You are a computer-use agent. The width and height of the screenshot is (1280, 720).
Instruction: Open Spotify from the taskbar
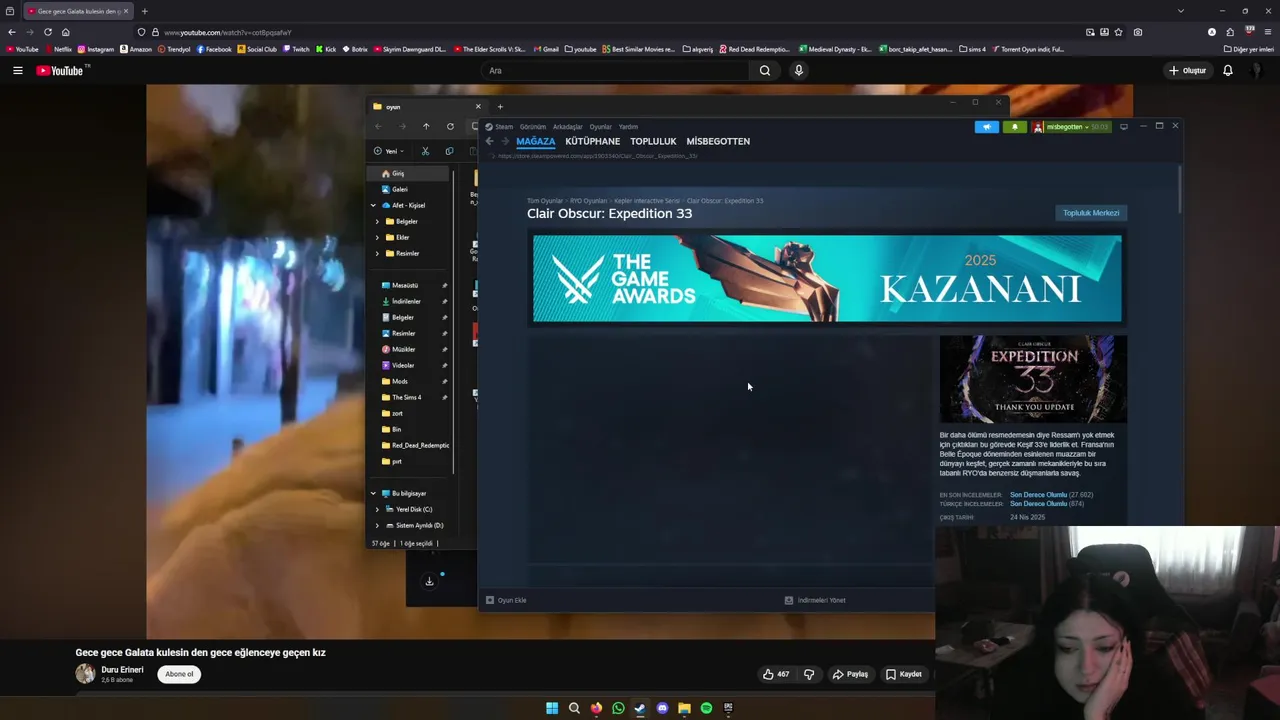click(706, 708)
